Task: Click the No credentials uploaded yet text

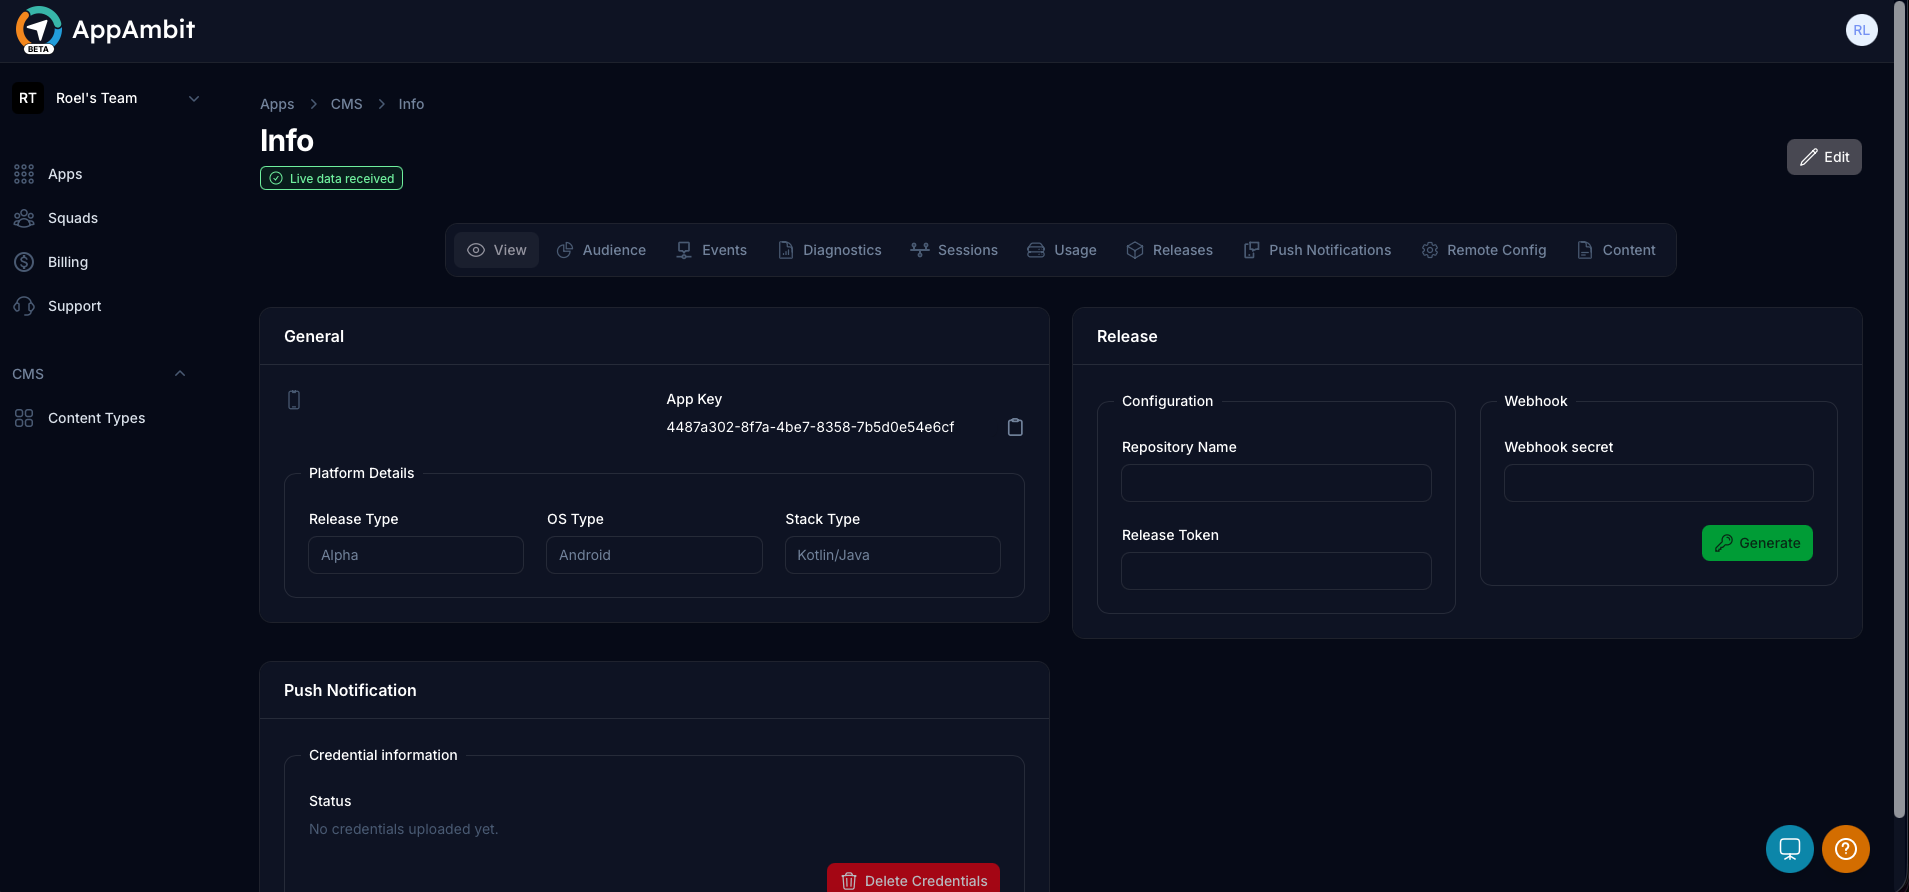Action: click(x=403, y=829)
